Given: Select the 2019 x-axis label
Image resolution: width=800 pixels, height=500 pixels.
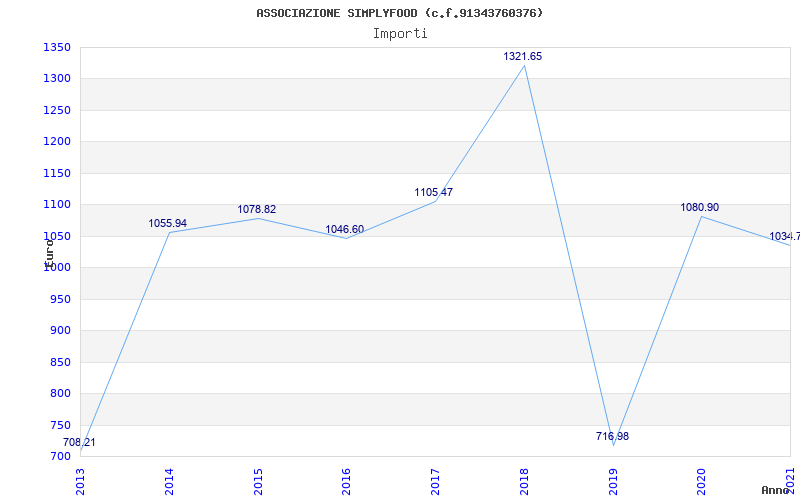Looking at the screenshot, I should tap(613, 482).
